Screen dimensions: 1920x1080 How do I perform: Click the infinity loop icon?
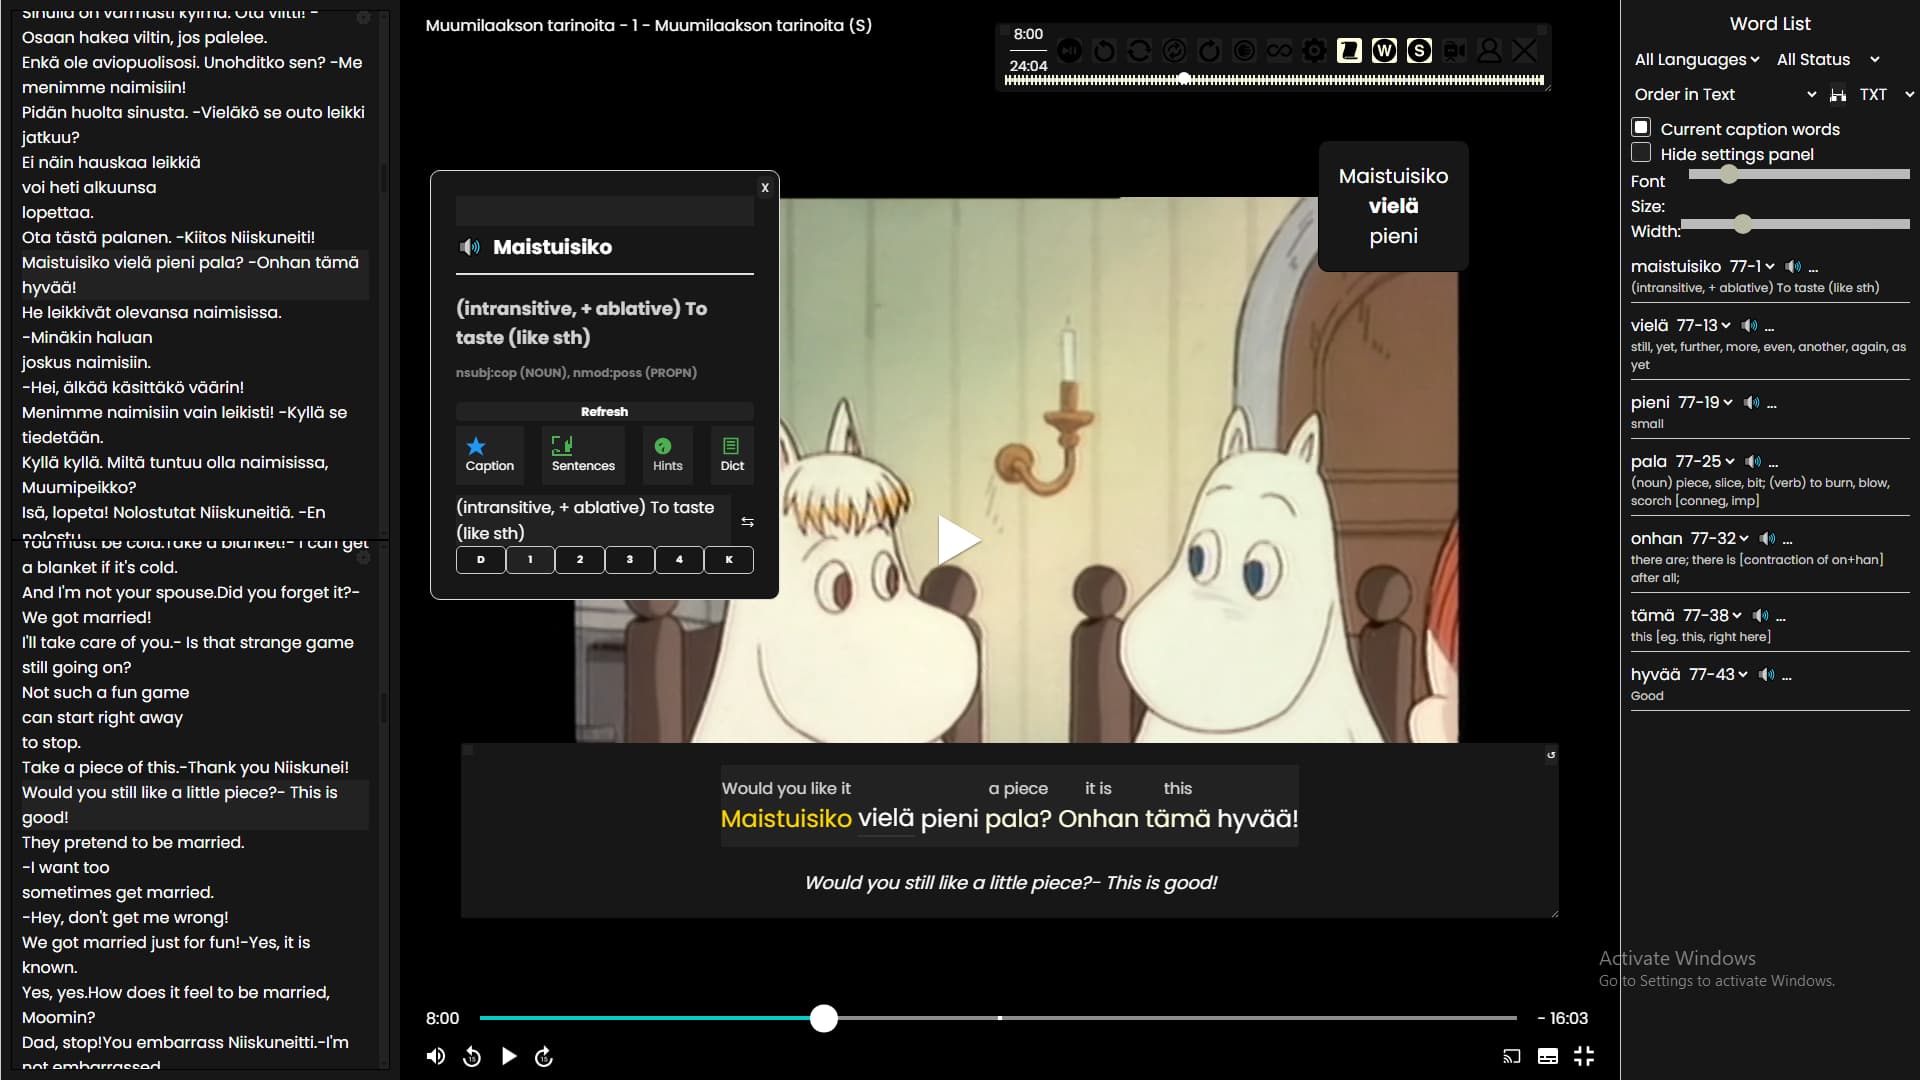1279,50
